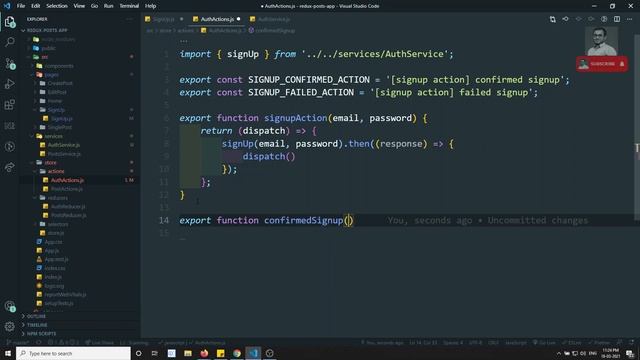The height and width of the screenshot is (360, 640).
Task: Switch to the AuthActions.js editor tab
Action: click(217, 19)
